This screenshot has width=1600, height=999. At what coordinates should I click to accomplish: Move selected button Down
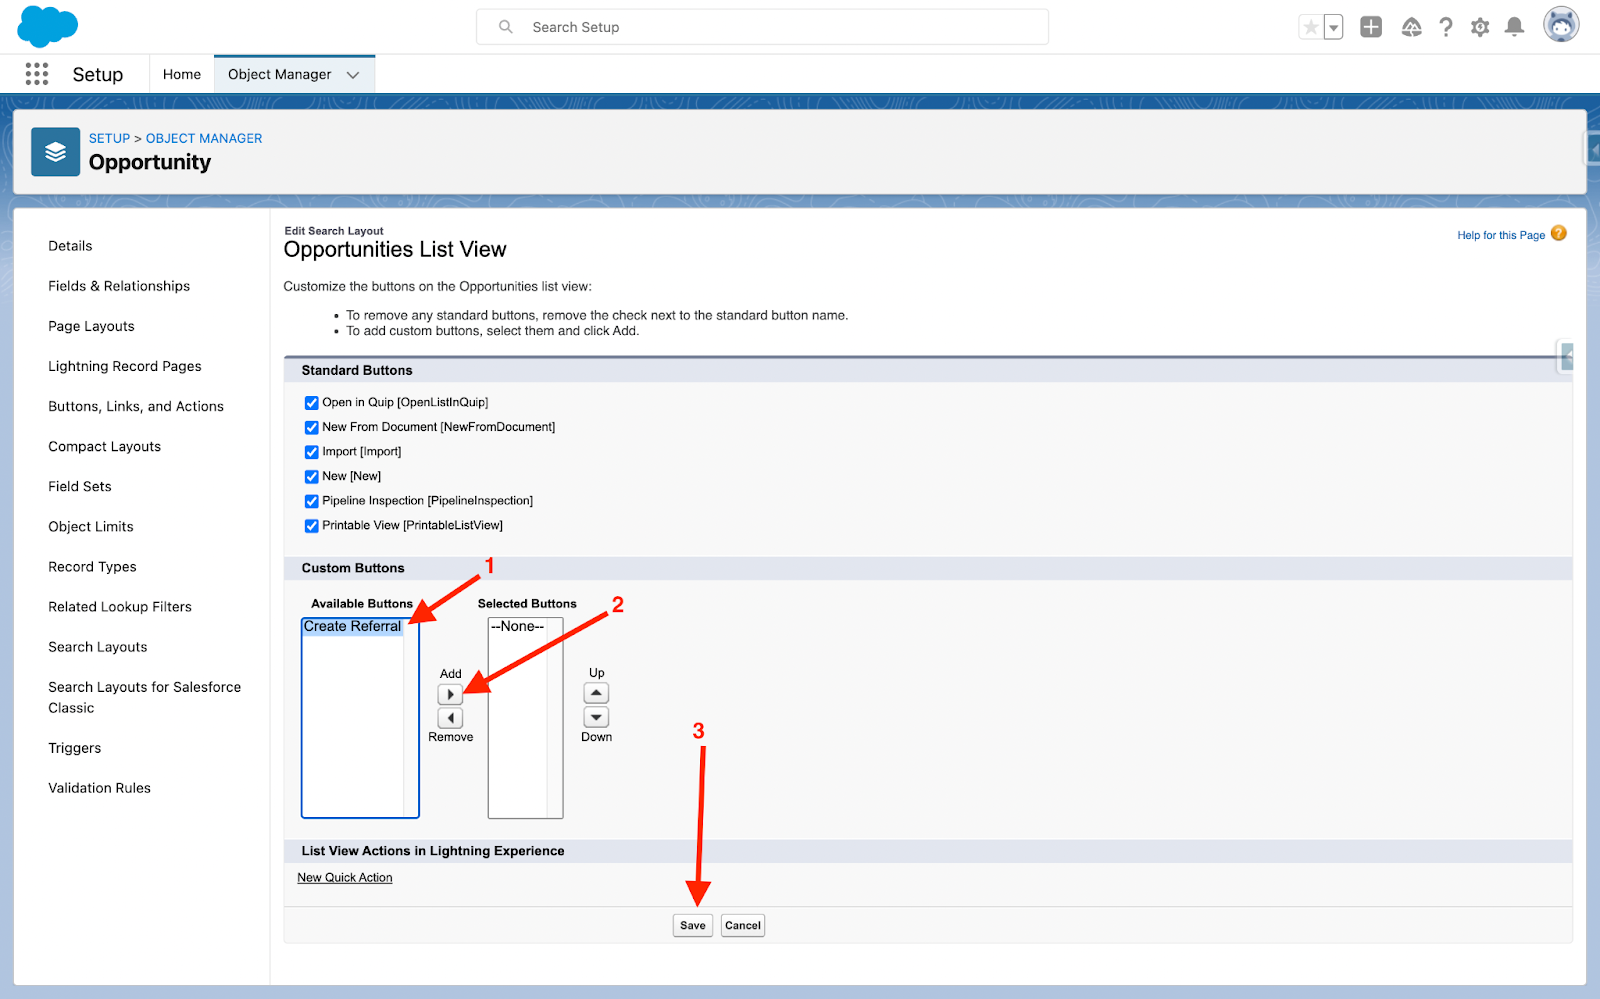(596, 717)
